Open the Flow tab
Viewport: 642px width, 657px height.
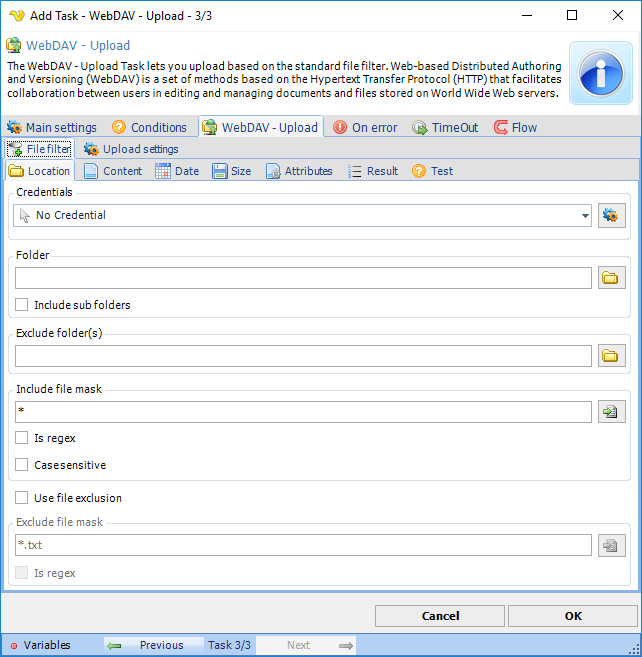click(515, 127)
